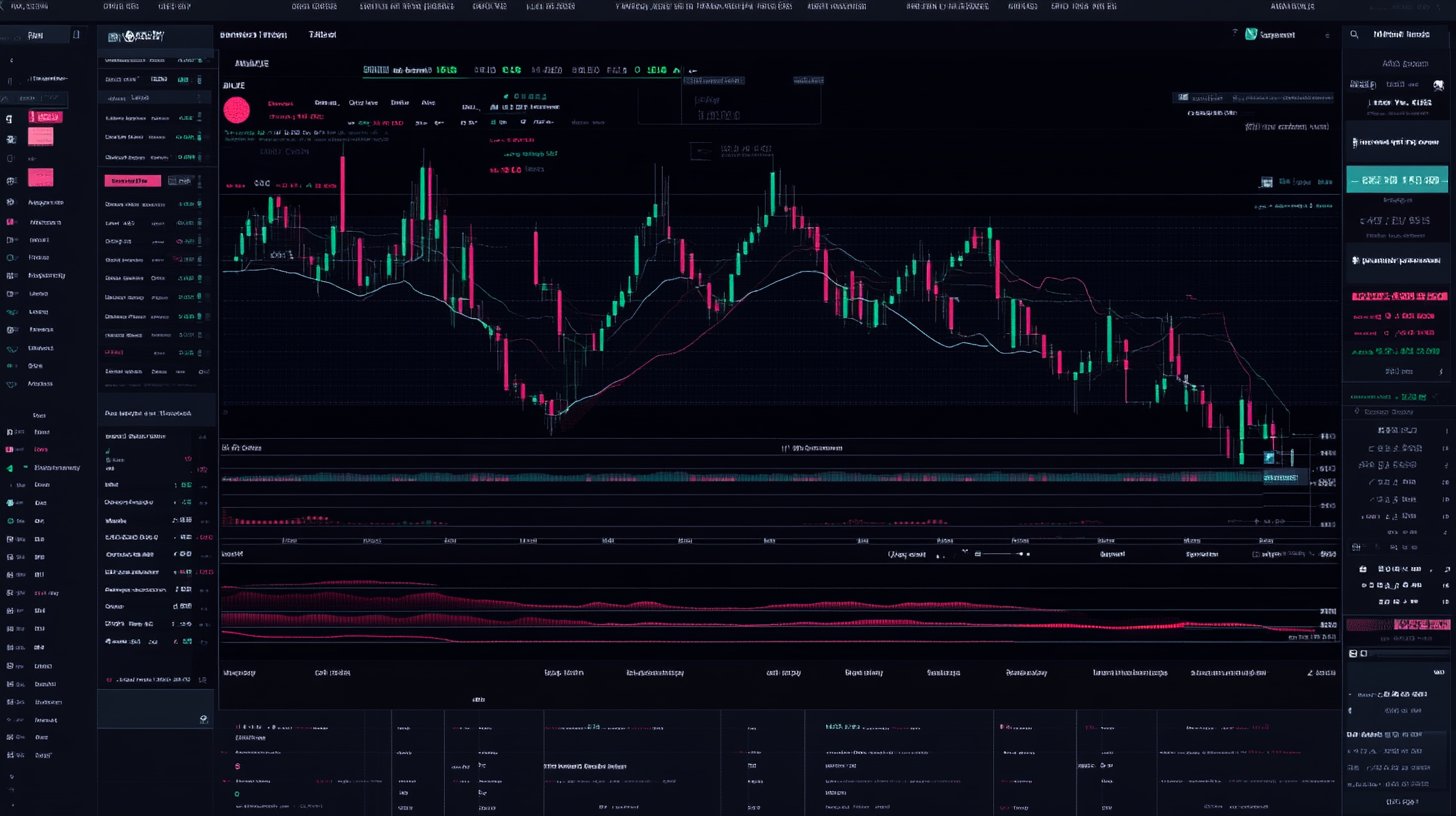The image size is (1456, 816).
Task: Click the large pink circle asset logo
Action: (236, 109)
